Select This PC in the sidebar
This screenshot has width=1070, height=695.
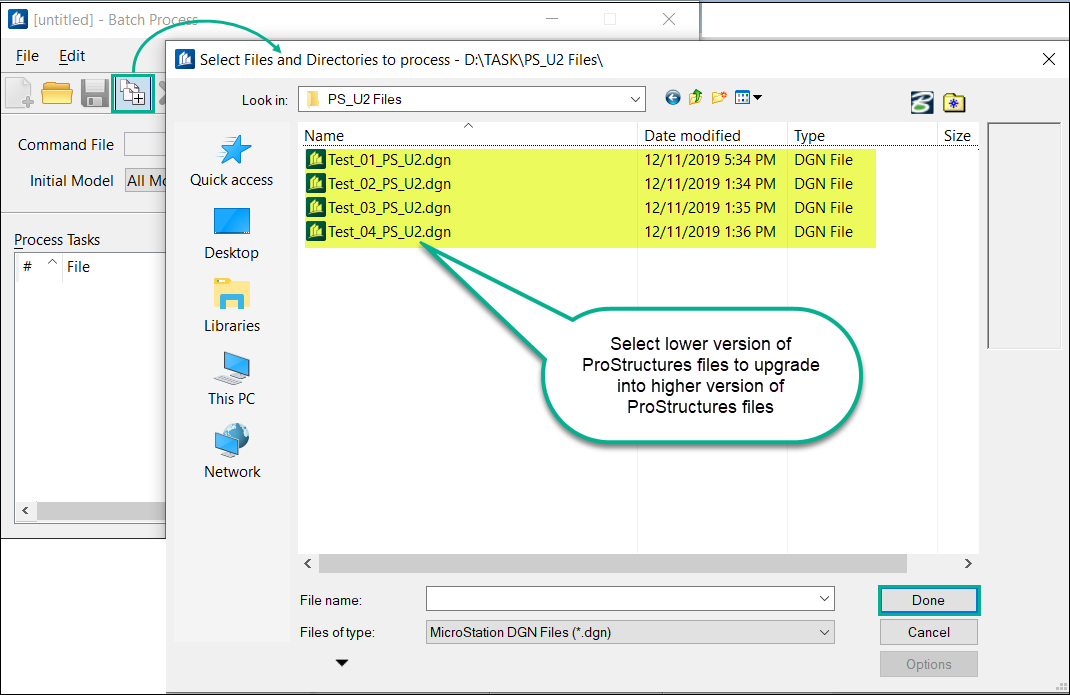231,379
